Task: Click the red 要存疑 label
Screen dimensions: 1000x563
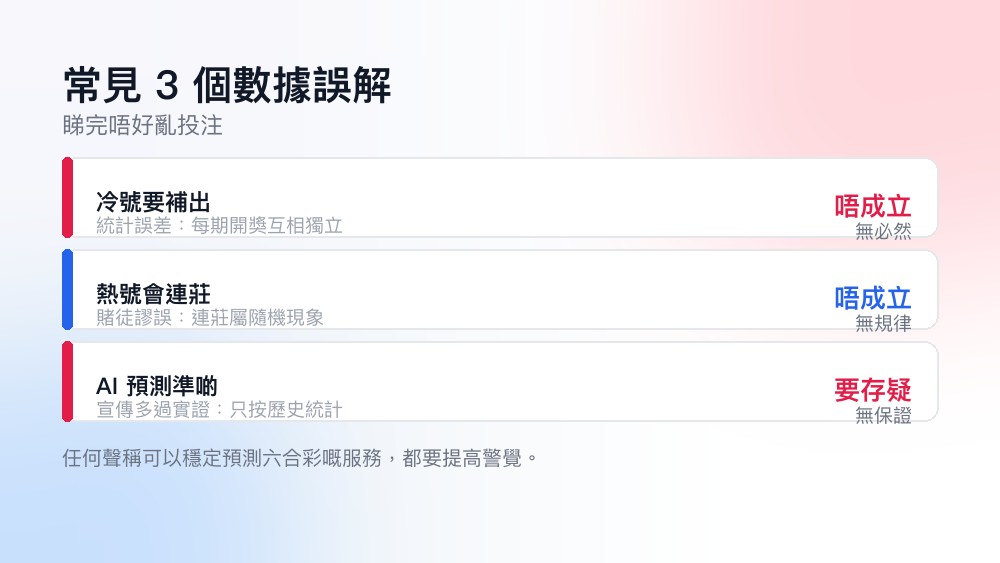Action: click(872, 390)
